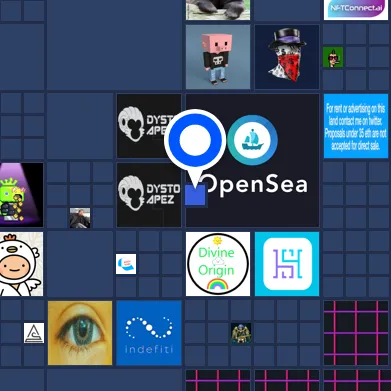The height and width of the screenshot is (391, 391).
Task: Click the NFTConnect.ai banner tile
Action: point(356,9)
